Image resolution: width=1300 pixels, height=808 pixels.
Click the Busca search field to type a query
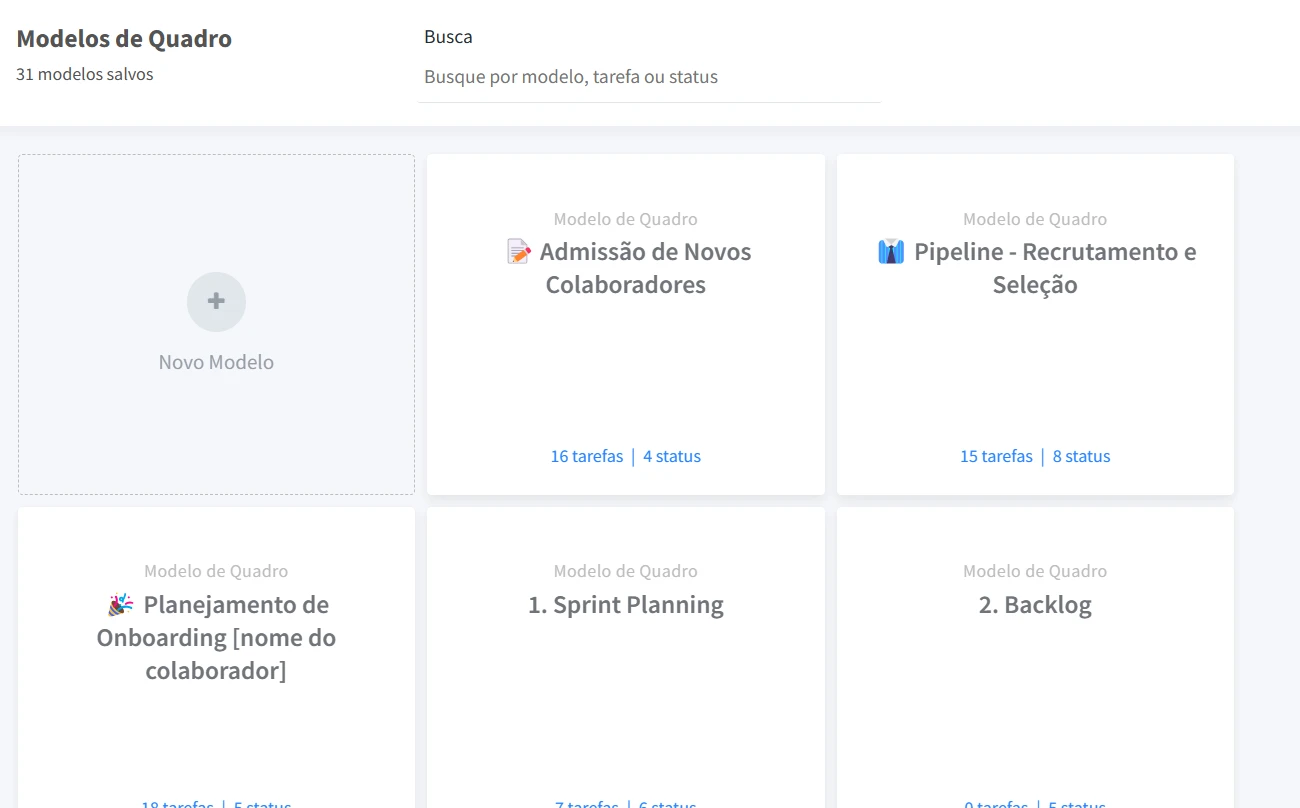coord(650,77)
